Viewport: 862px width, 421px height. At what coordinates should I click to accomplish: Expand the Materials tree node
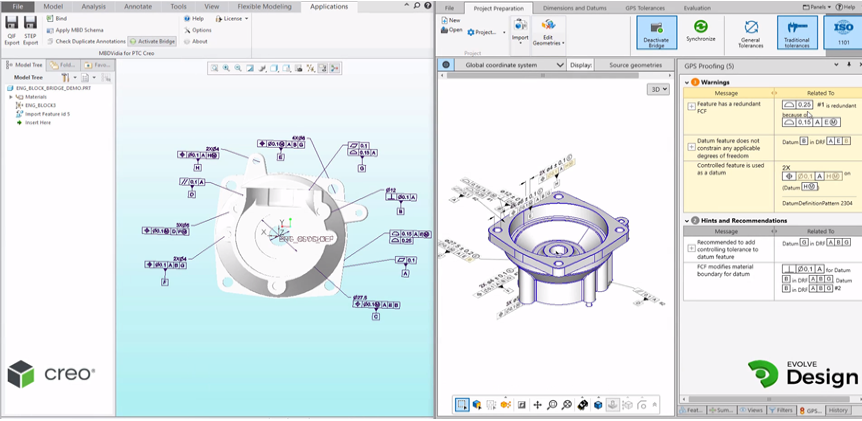click(x=10, y=97)
